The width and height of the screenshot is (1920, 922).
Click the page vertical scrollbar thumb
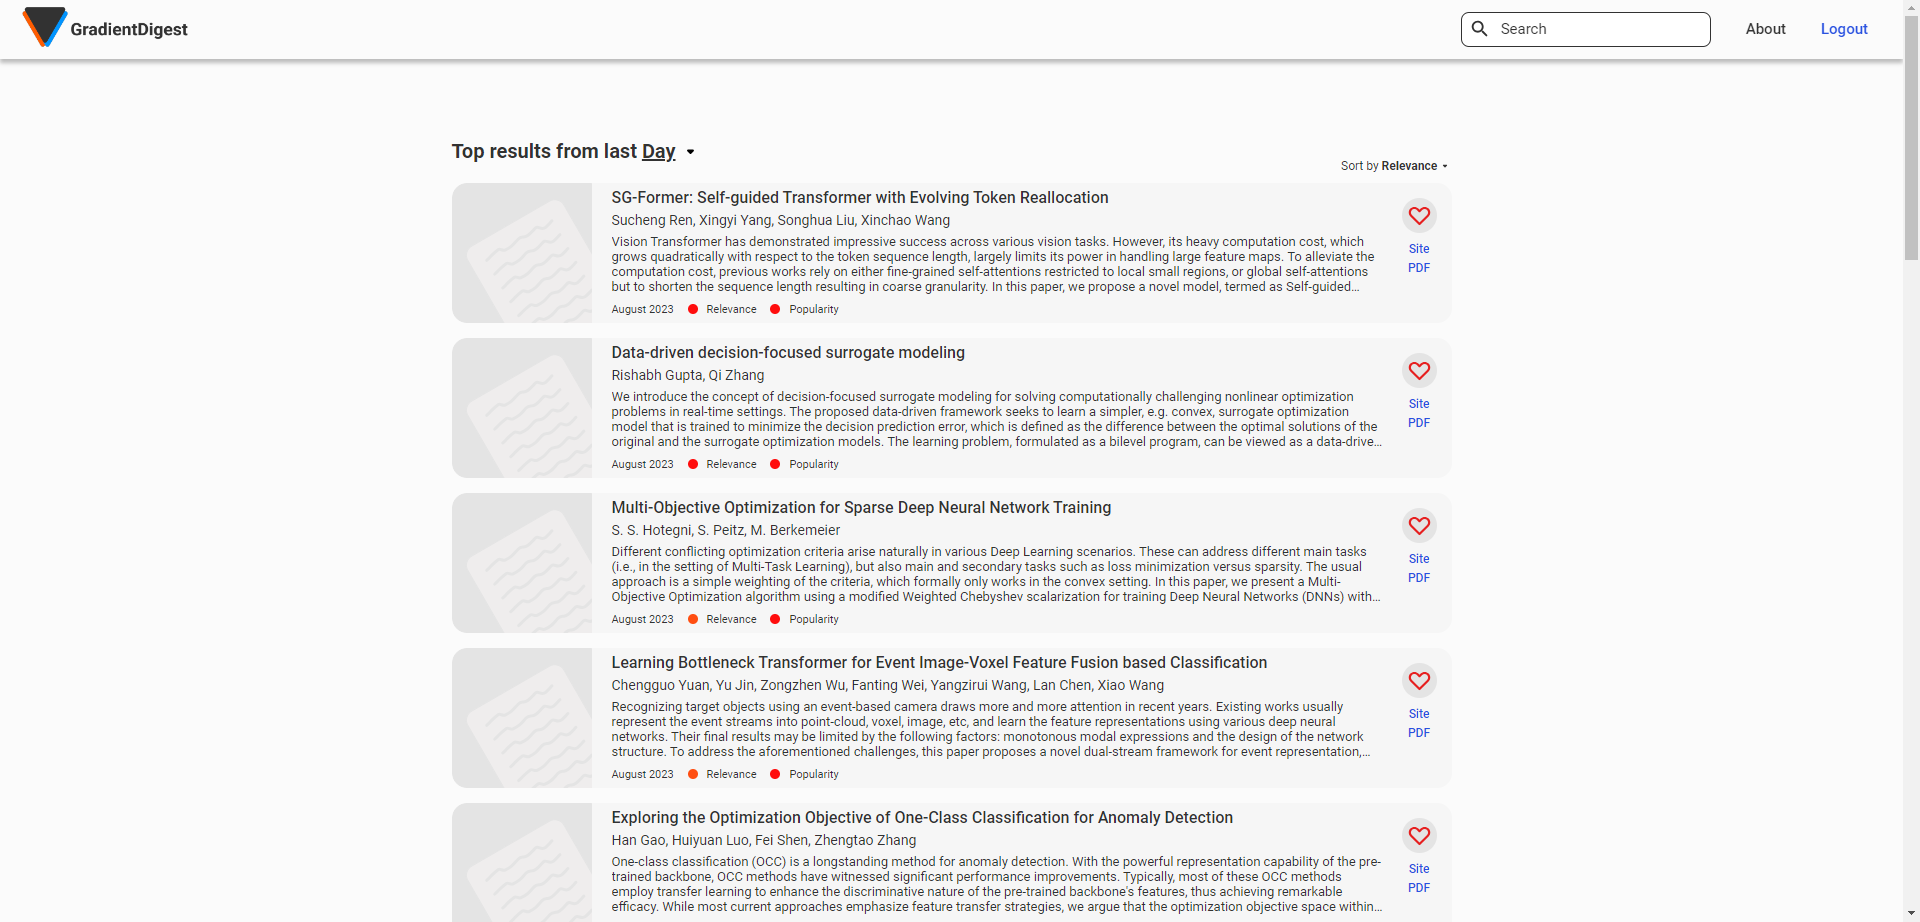(1911, 137)
